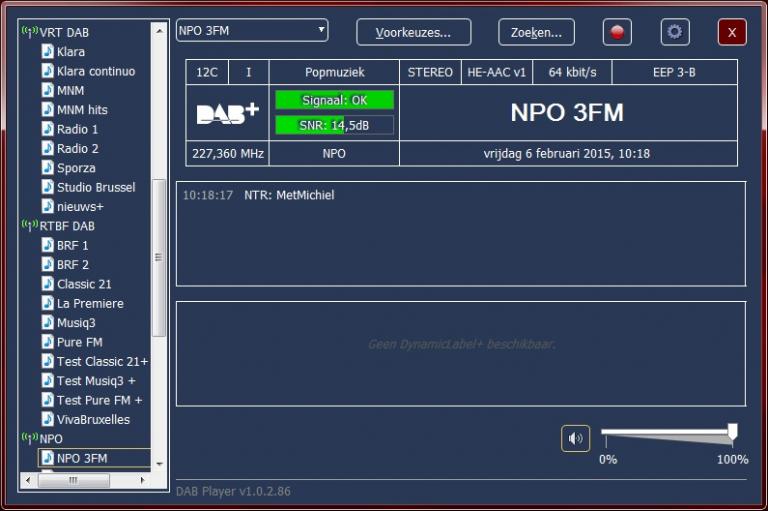Click the NPO ensemble antenna icon
The height and width of the screenshot is (511, 768).
pyautogui.click(x=29, y=439)
